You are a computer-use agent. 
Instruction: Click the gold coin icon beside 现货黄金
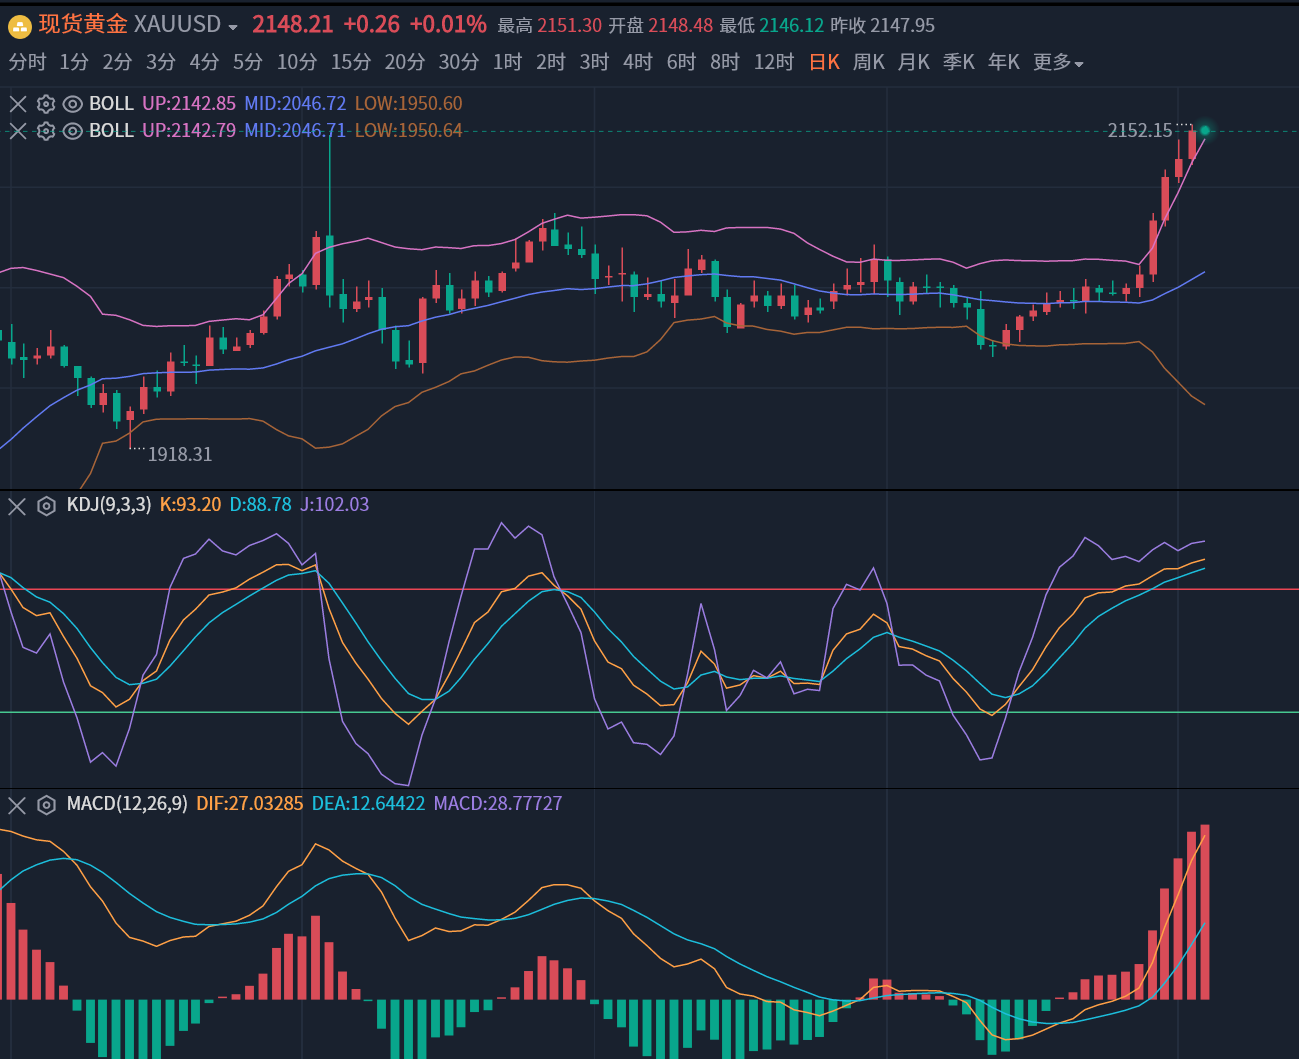tap(20, 26)
